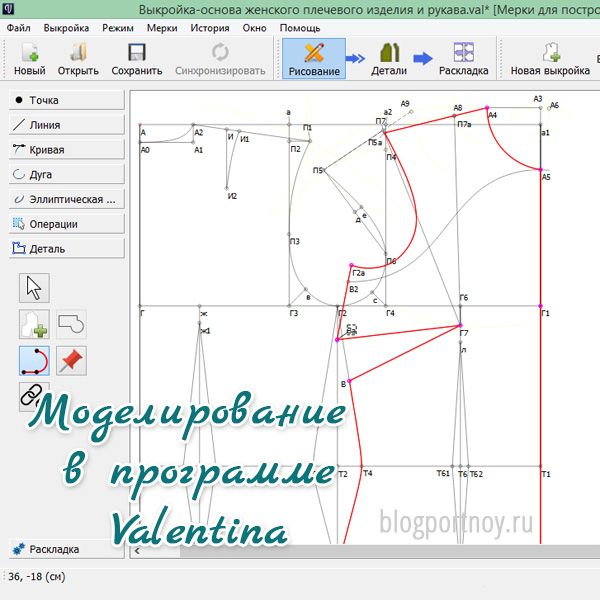600x600 pixels.
Task: Open the Режим menu
Action: click(x=118, y=28)
